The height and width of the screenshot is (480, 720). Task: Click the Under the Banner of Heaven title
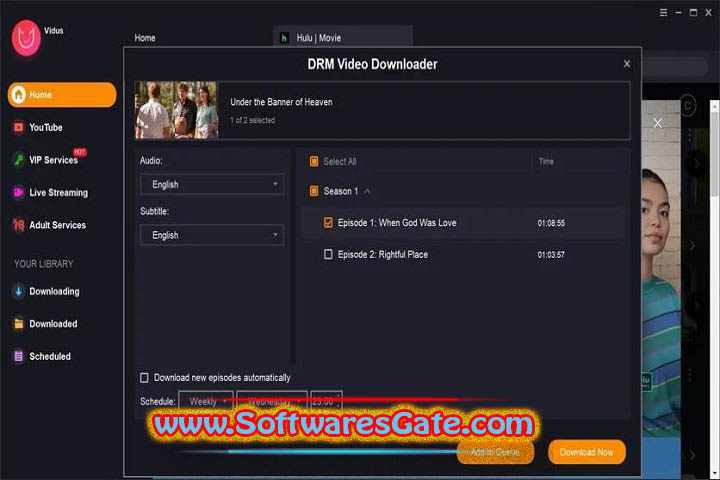coord(281,102)
